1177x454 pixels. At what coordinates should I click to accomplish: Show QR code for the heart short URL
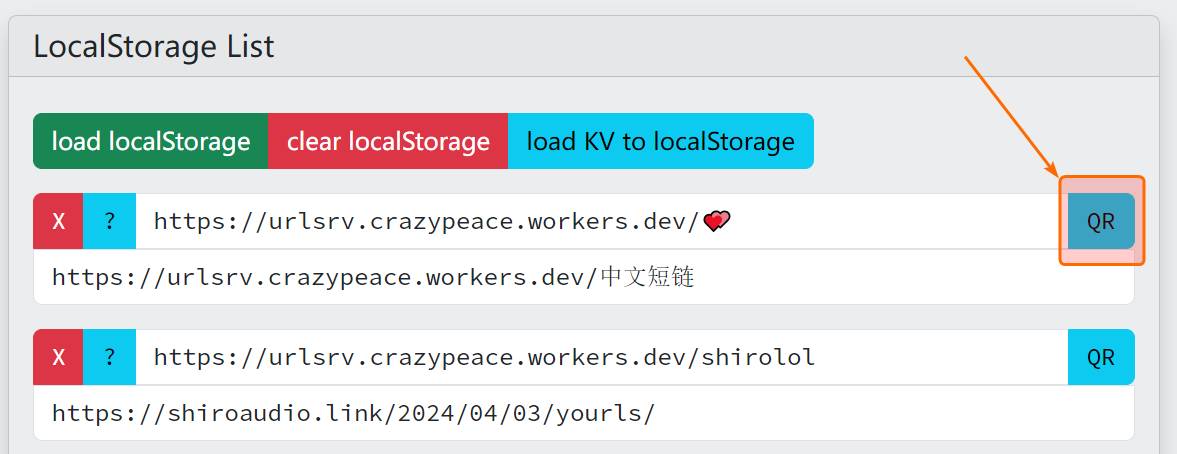[1100, 221]
